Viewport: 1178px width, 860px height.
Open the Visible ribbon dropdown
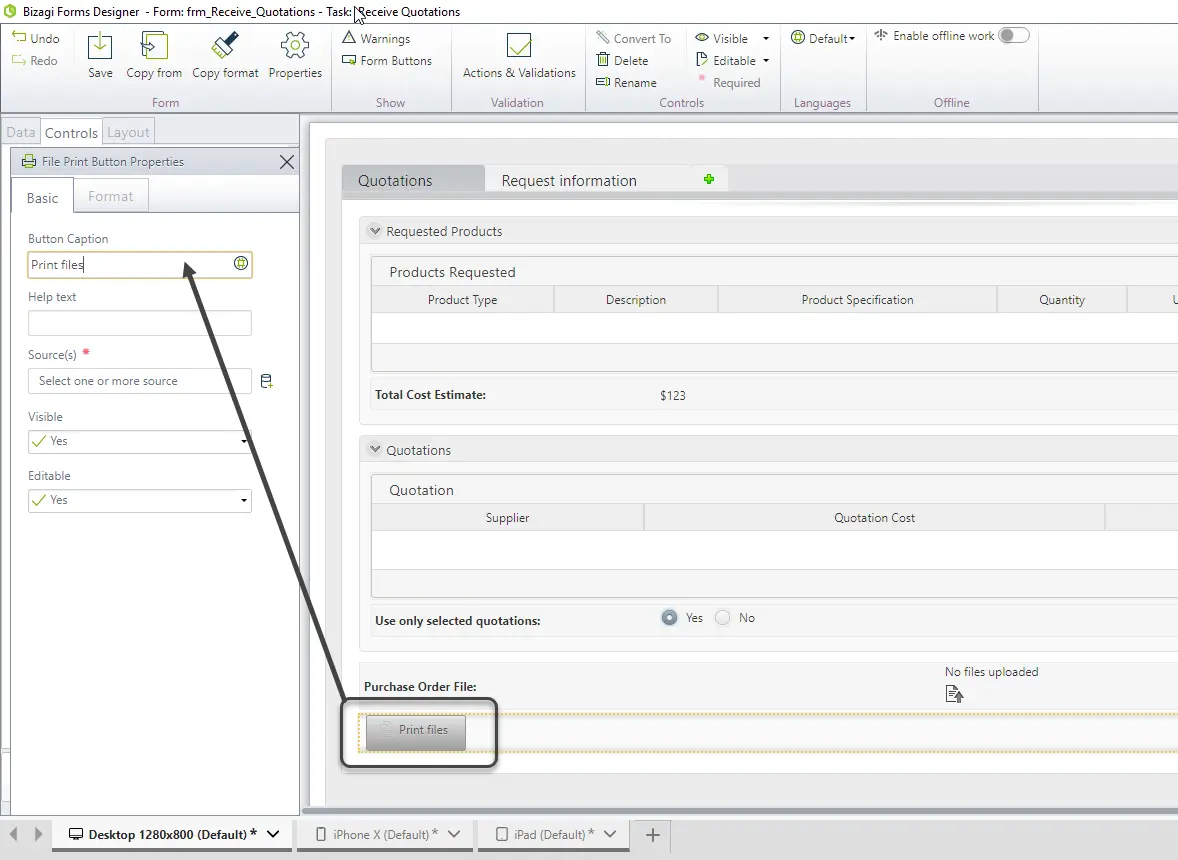click(x=766, y=38)
